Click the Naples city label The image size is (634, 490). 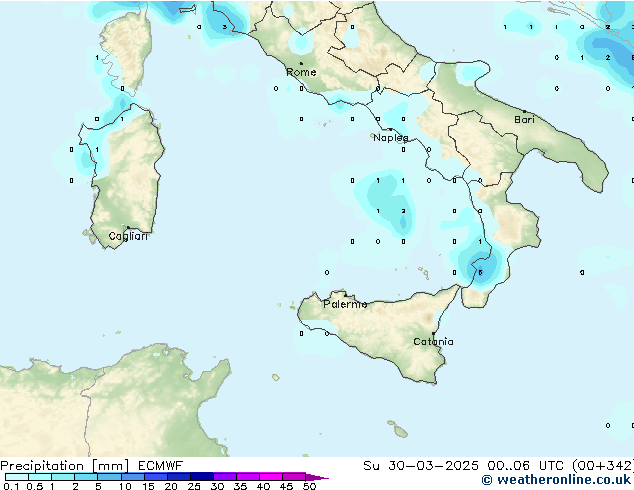point(391,138)
